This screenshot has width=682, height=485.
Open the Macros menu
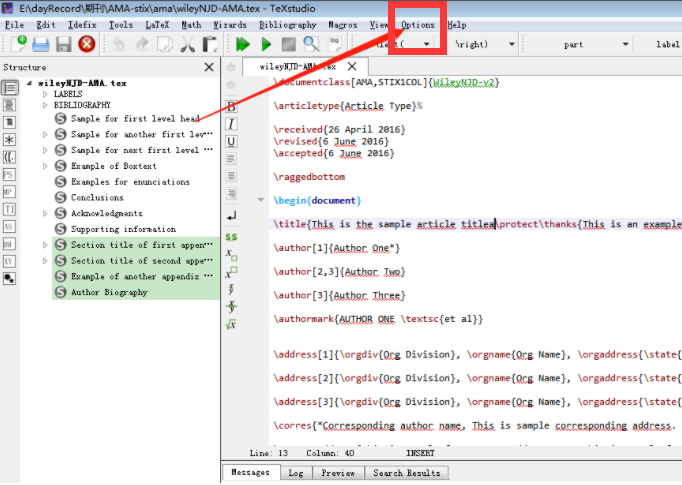342,25
